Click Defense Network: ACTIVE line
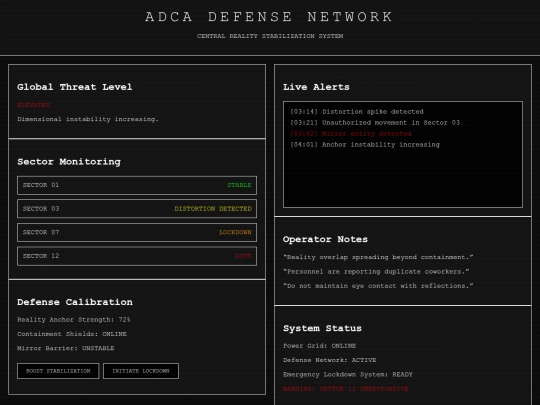This screenshot has width=540, height=405. [330, 360]
